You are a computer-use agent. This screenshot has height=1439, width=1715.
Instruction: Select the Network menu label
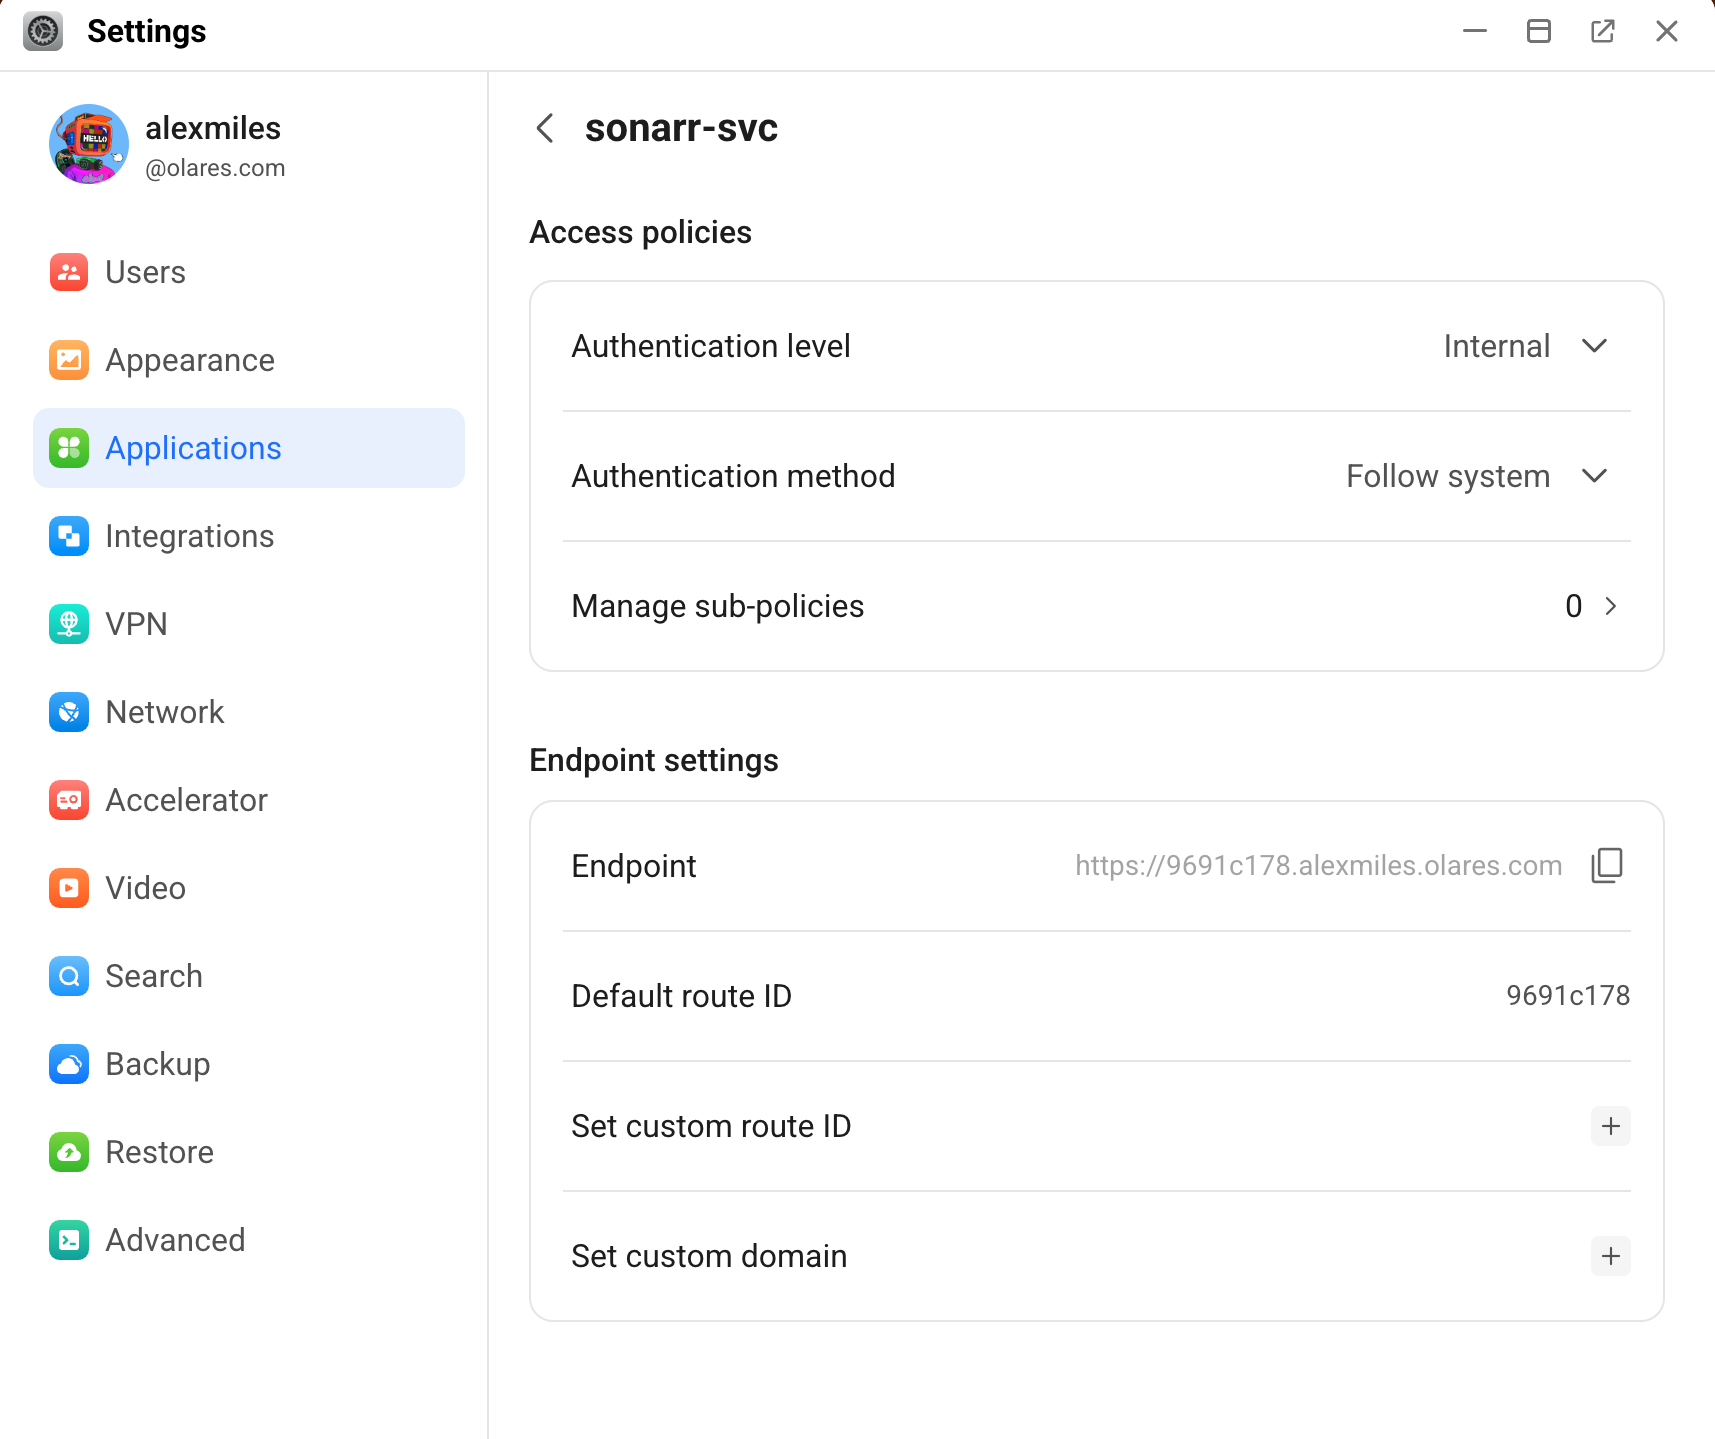[x=165, y=712]
